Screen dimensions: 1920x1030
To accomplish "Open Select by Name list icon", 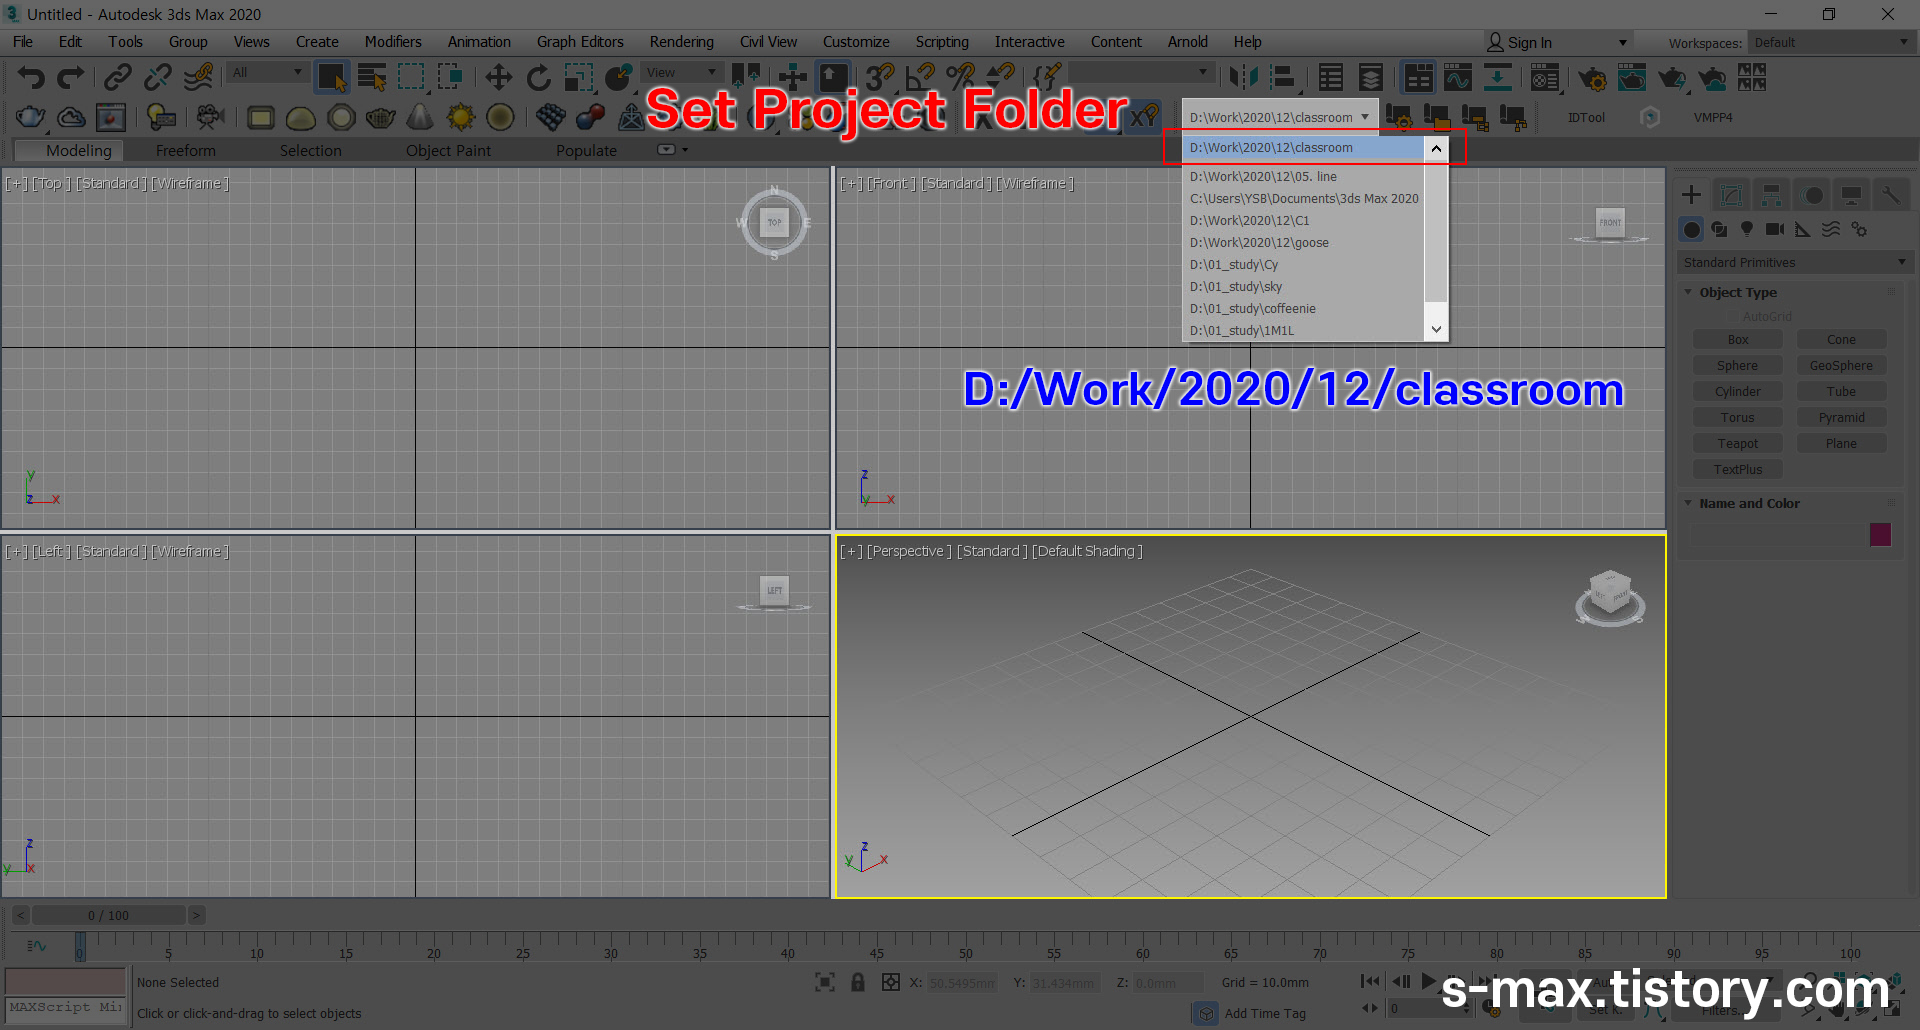I will [372, 77].
